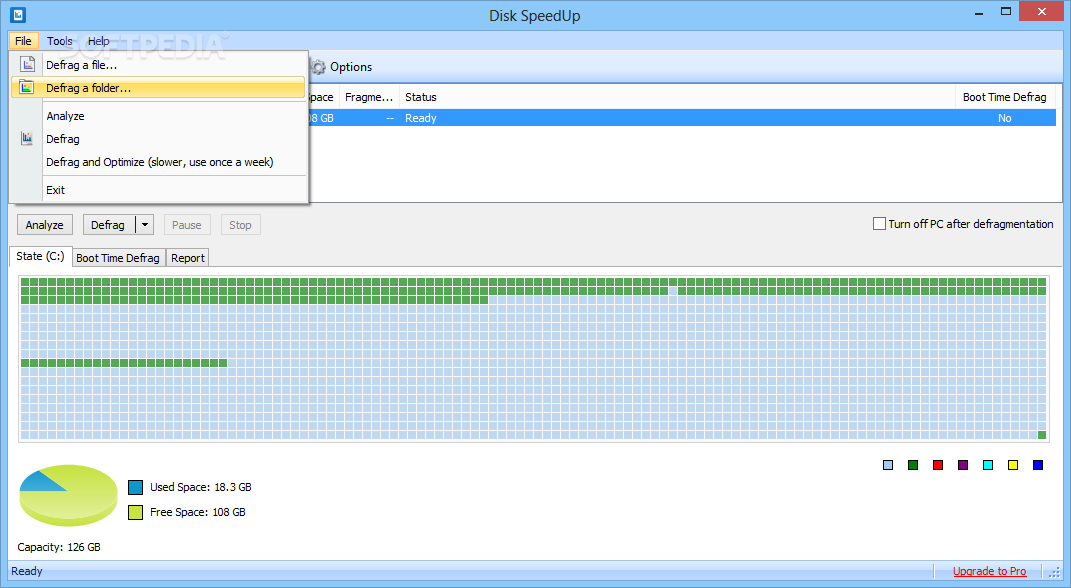Viewport: 1071px width, 588px height.
Task: Click the resize grip in status bar corner
Action: (x=1055, y=572)
